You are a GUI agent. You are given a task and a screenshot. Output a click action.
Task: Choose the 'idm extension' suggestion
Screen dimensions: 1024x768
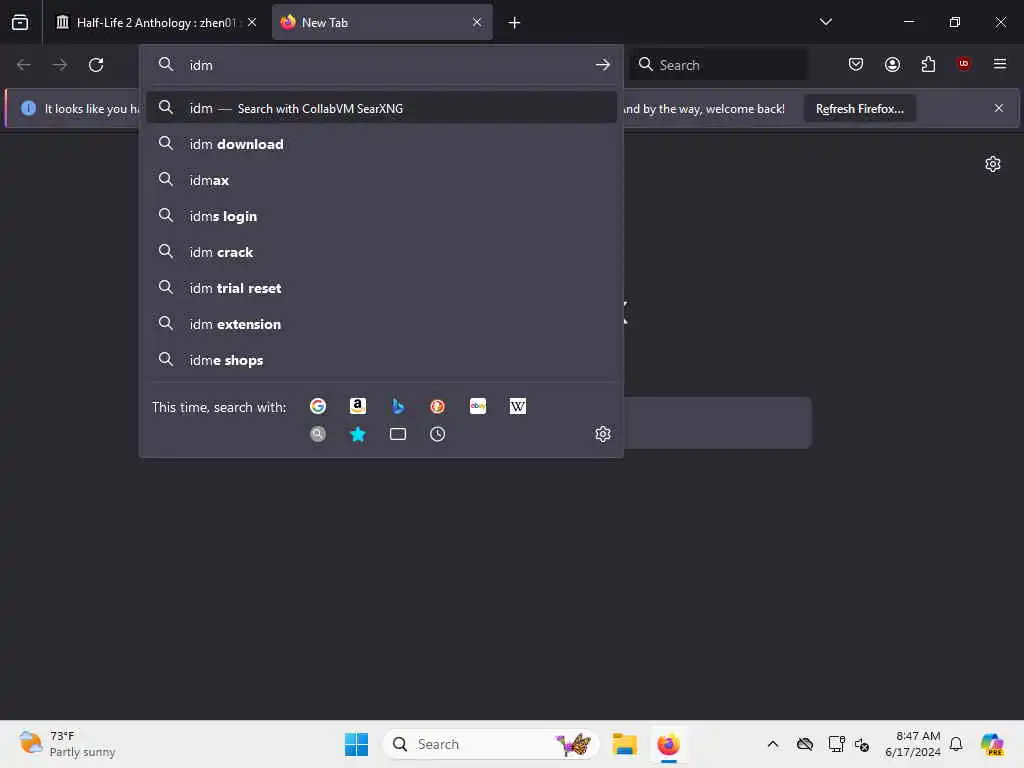click(381, 324)
